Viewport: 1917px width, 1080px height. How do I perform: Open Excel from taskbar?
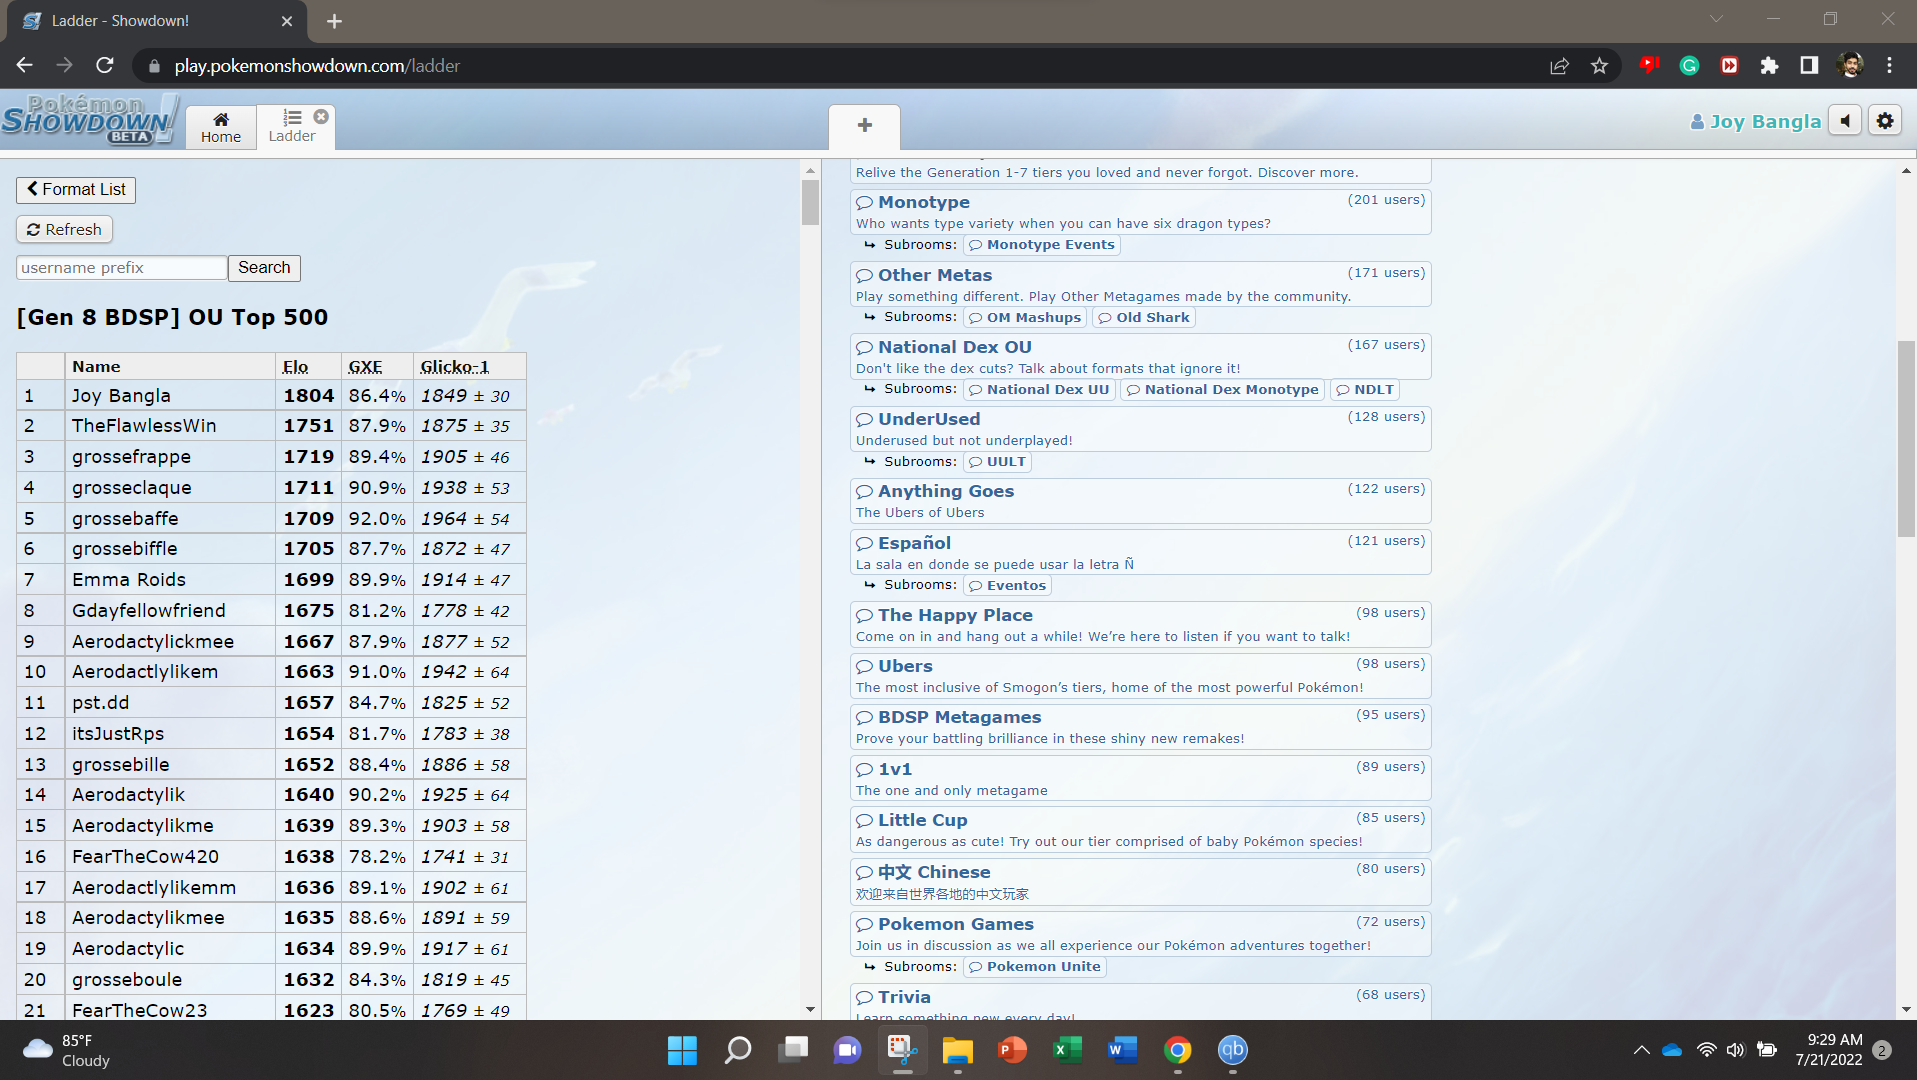[x=1067, y=1050]
